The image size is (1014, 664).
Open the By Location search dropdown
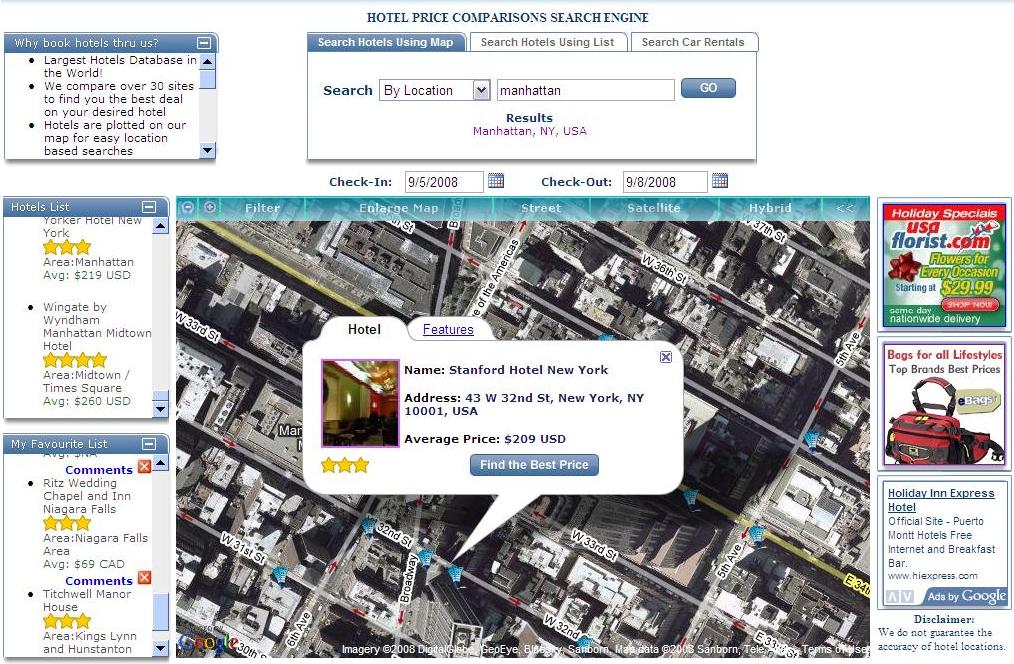click(481, 90)
